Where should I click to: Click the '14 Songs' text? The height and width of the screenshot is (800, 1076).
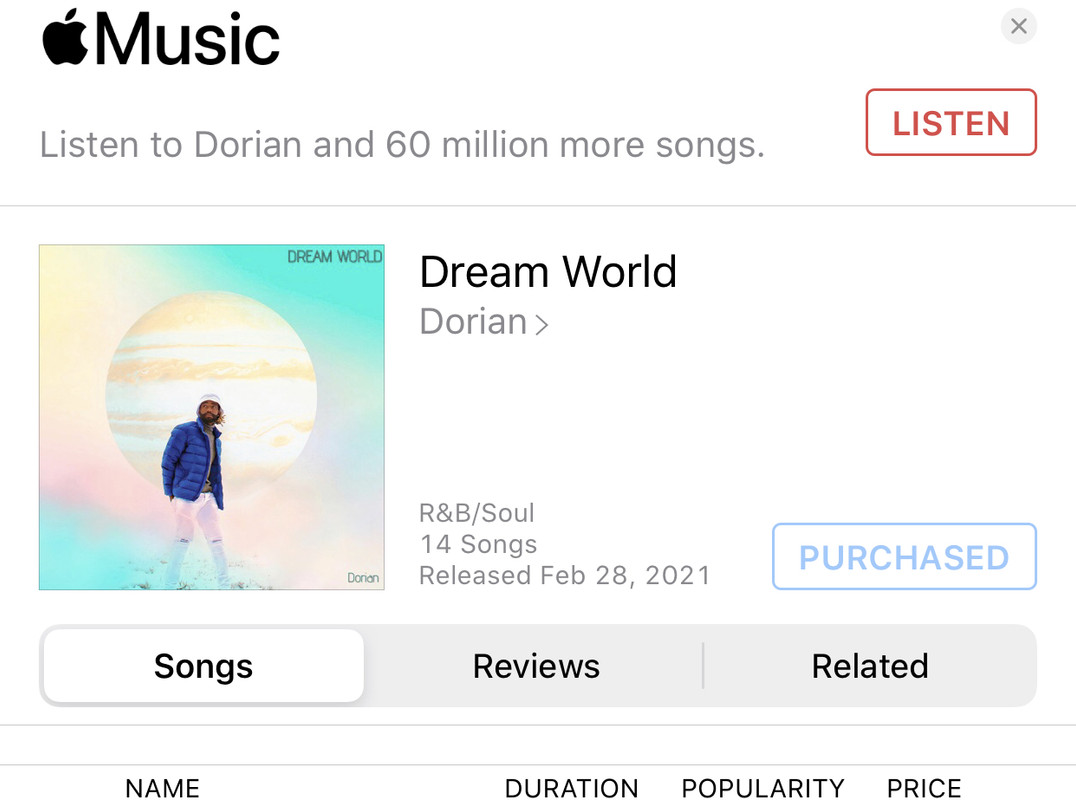[478, 544]
